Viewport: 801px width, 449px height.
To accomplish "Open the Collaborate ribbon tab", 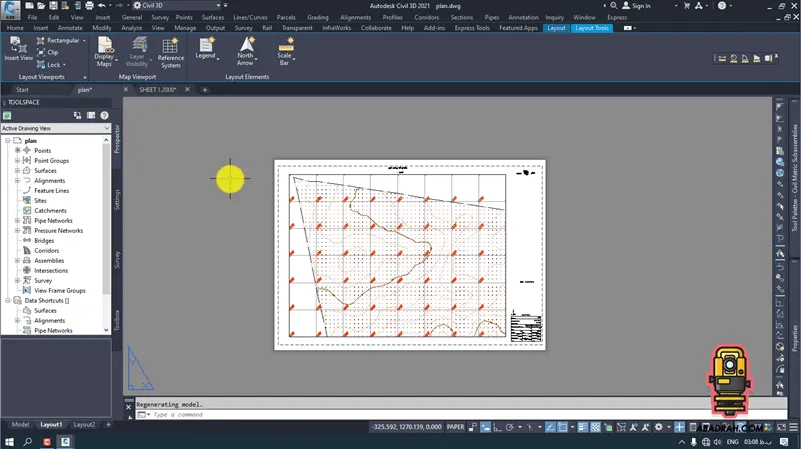I will coord(376,28).
